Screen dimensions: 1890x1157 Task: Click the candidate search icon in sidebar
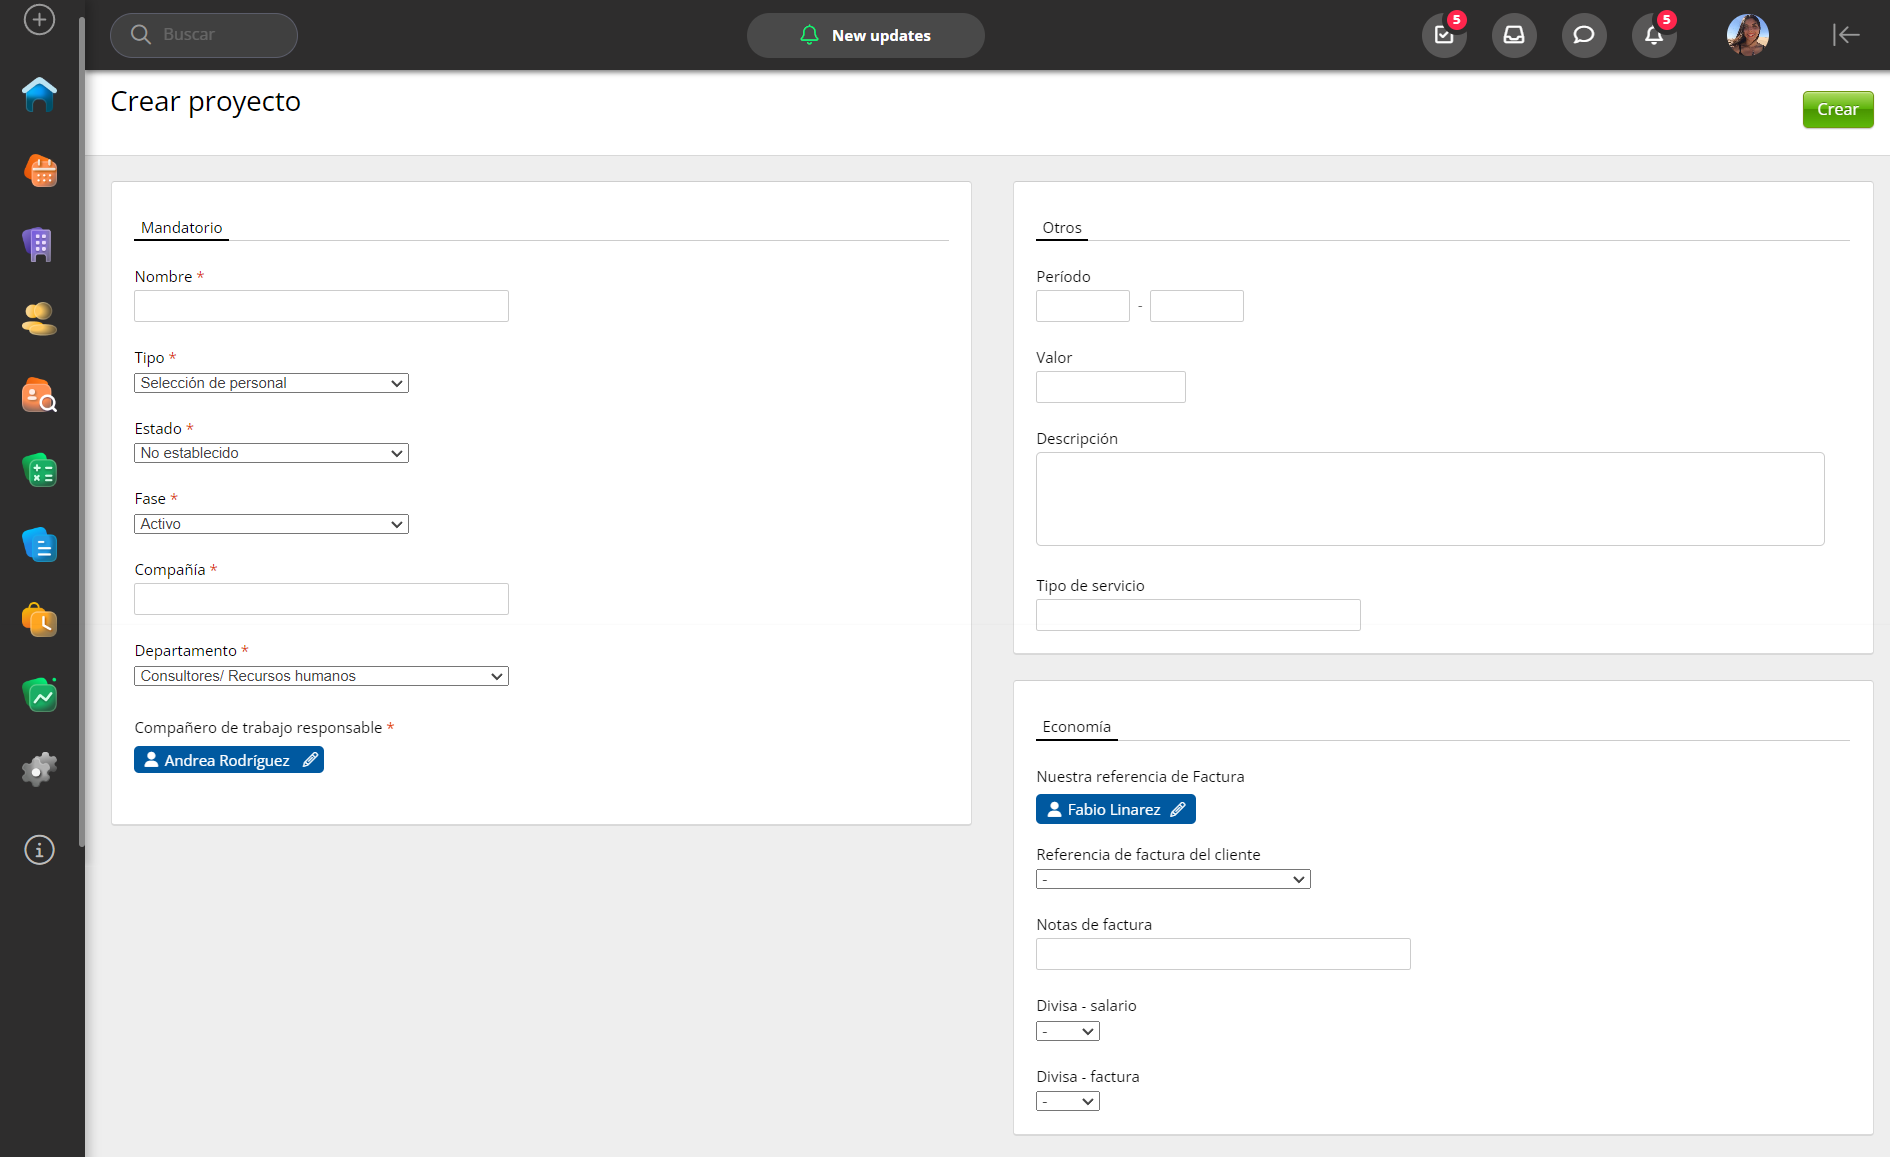[x=40, y=396]
